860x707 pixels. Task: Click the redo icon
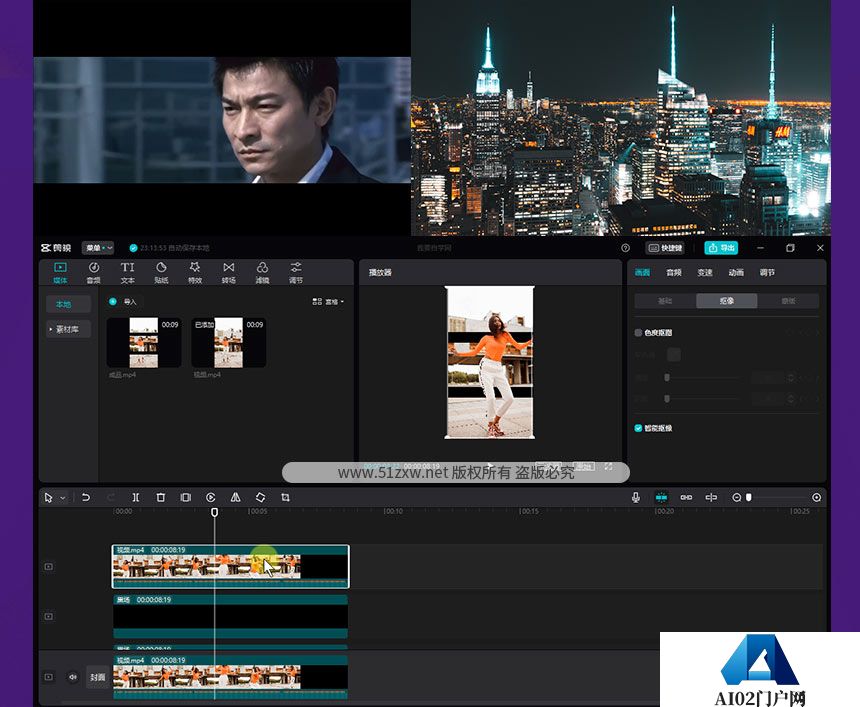click(x=111, y=497)
